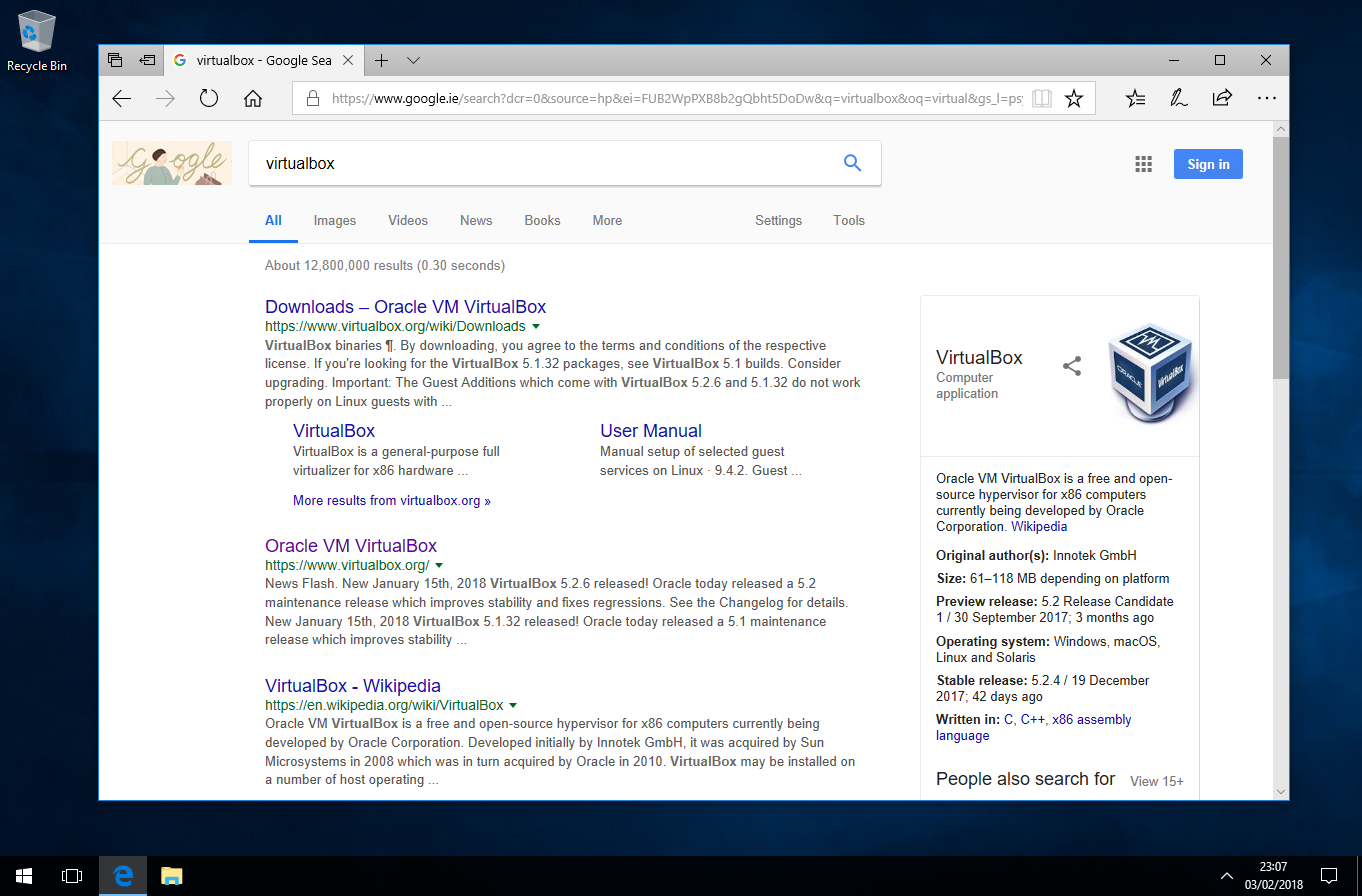Expand arrow next to en.wikipedia.org URL
Viewport: 1362px width, 896px height.
click(513, 705)
